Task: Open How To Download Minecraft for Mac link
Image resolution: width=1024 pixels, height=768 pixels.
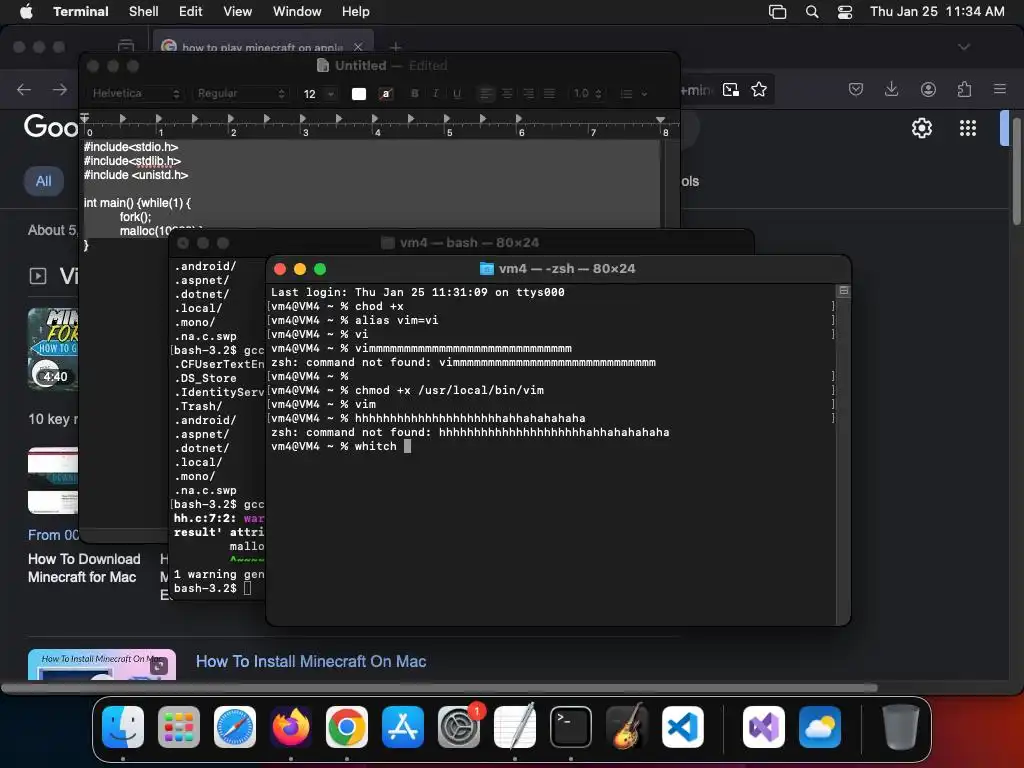Action: coord(84,568)
